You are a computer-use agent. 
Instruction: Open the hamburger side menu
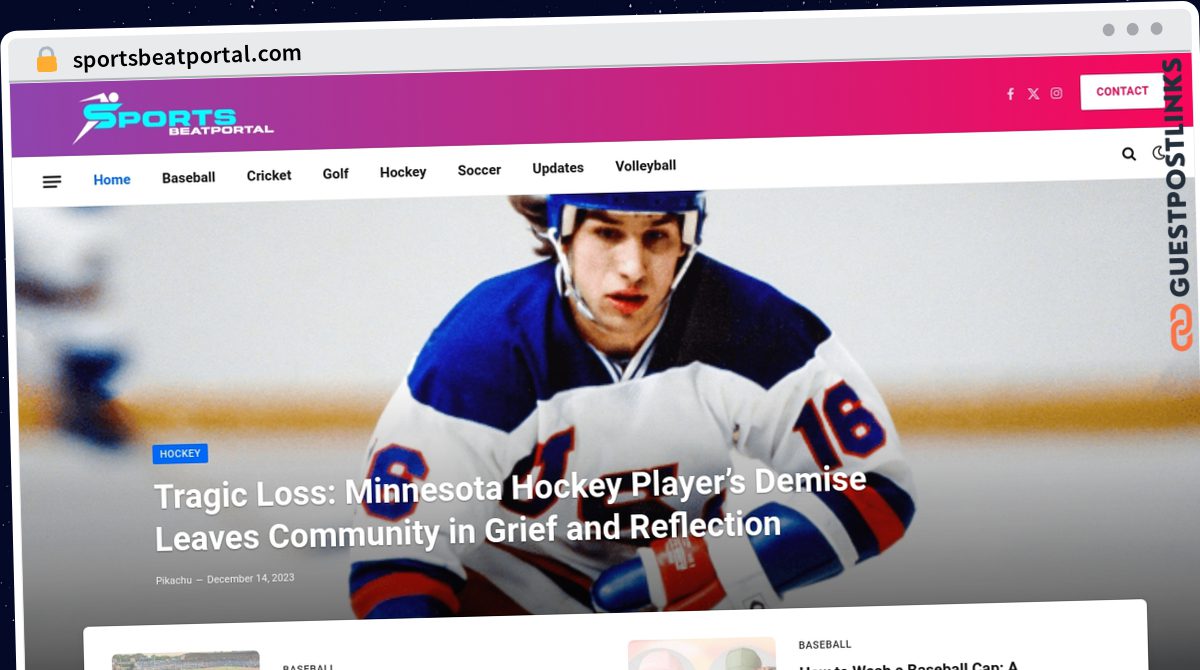click(x=52, y=181)
